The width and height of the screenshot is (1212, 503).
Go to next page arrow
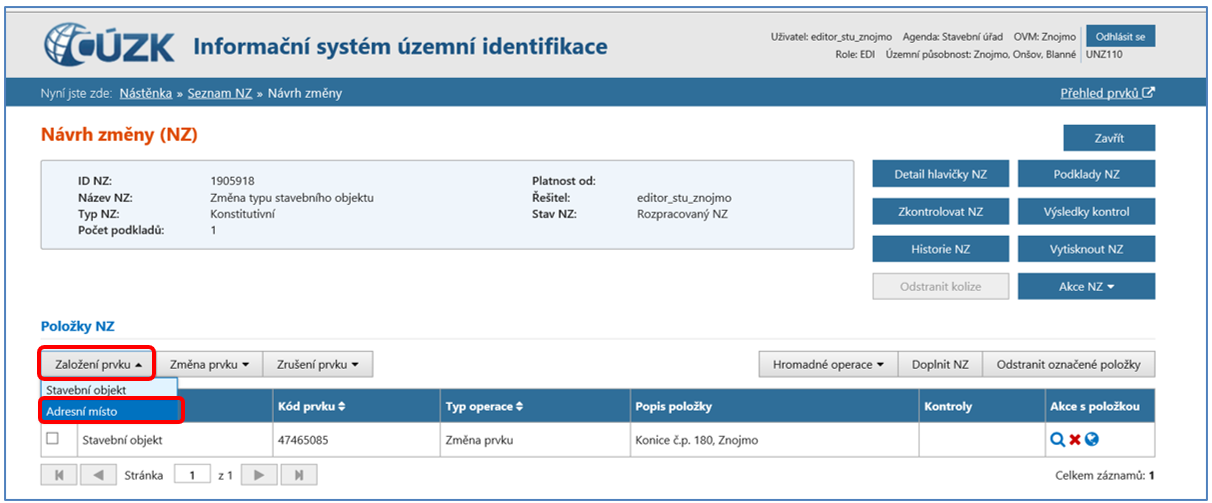coord(260,475)
